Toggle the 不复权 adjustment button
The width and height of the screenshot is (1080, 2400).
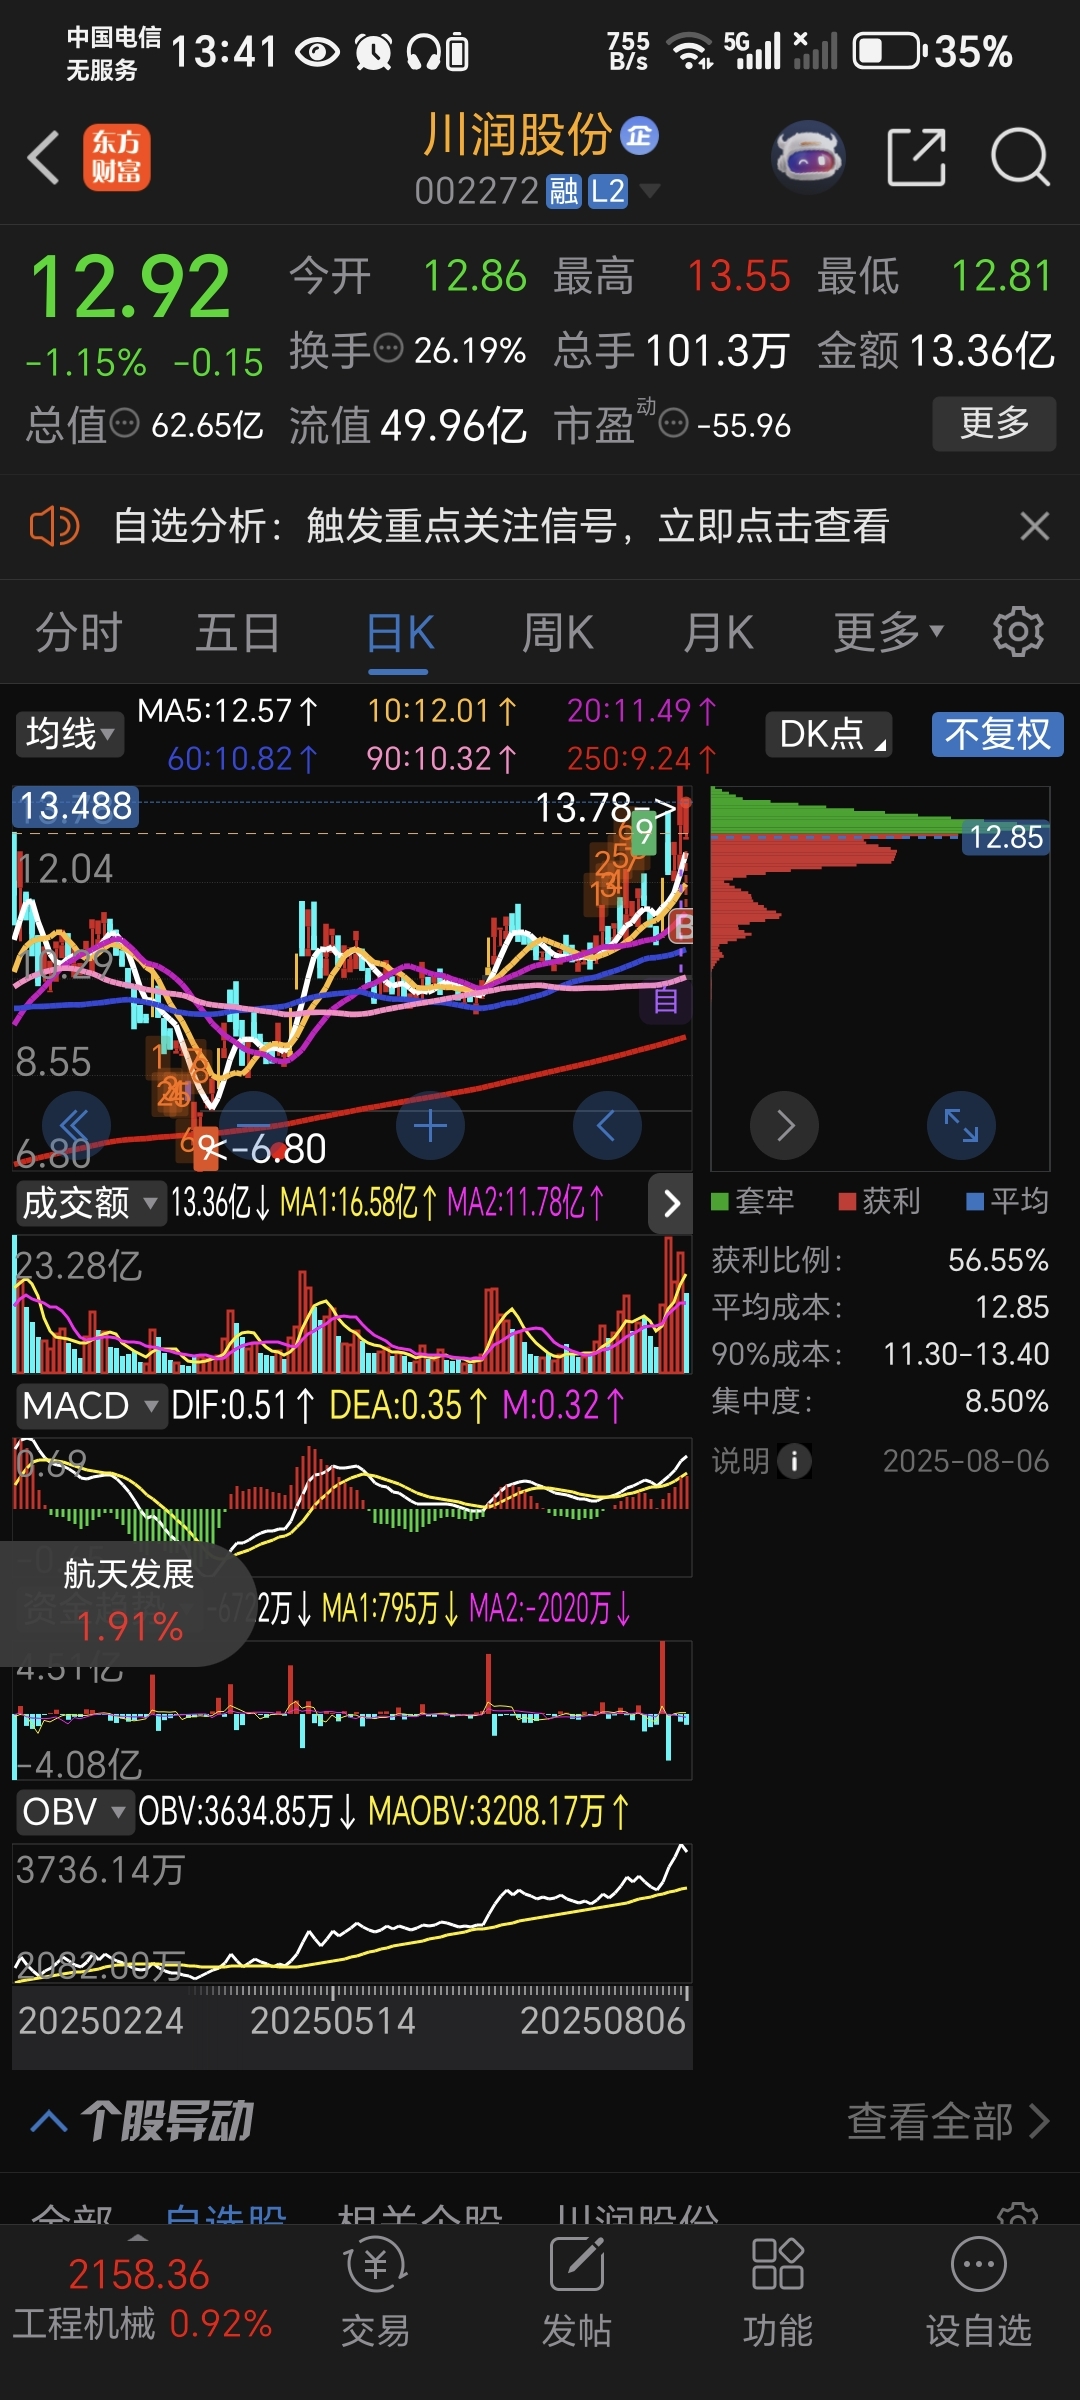coord(997,734)
